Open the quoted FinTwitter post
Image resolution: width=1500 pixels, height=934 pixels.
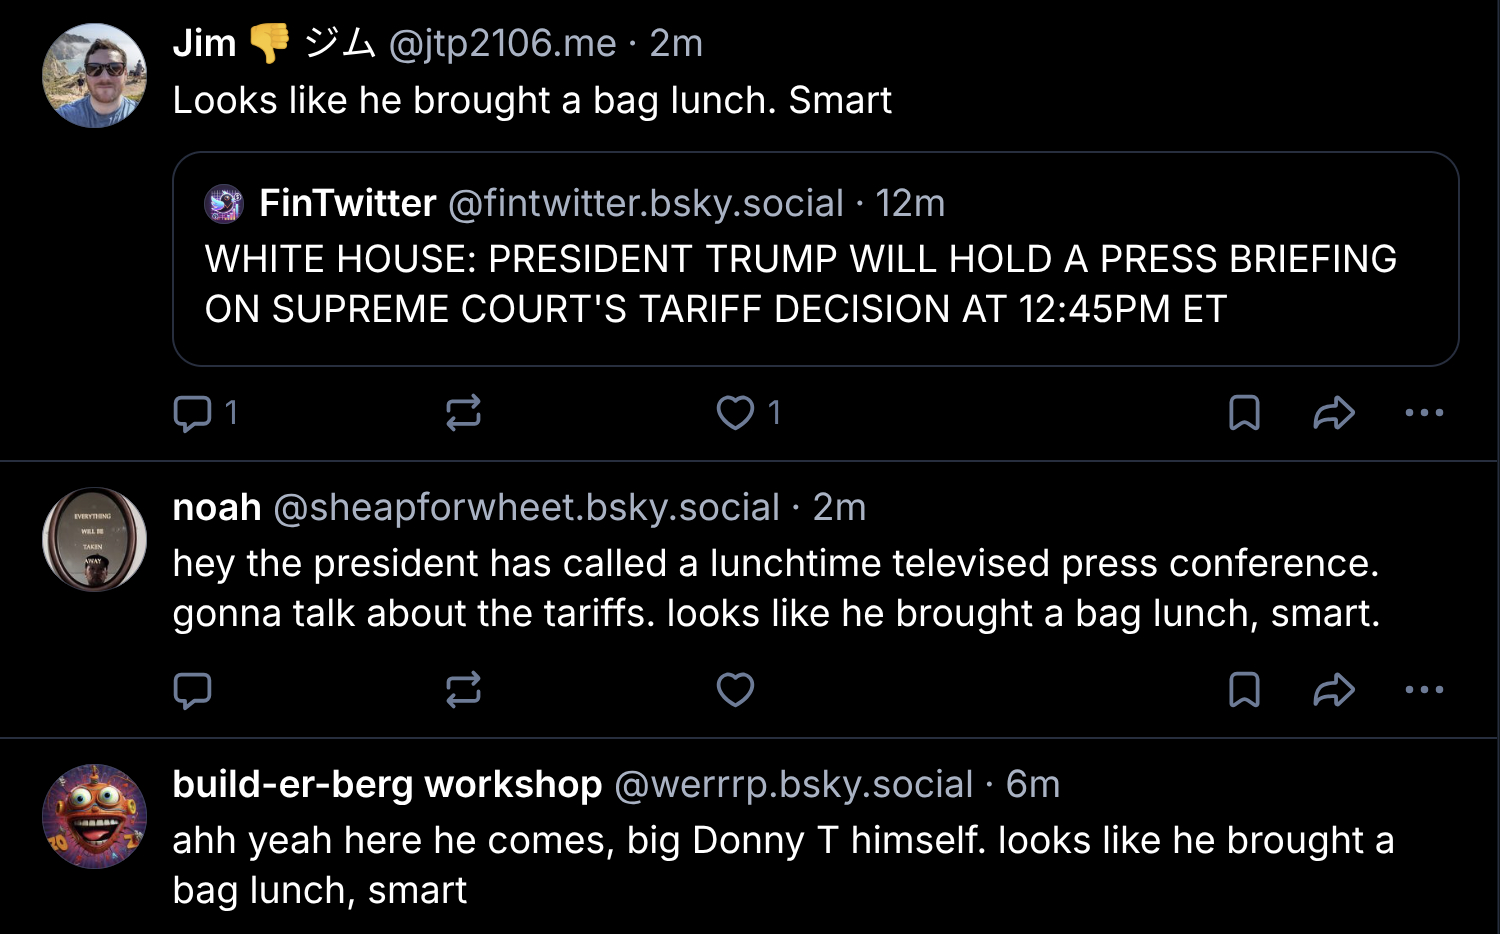pos(800,285)
